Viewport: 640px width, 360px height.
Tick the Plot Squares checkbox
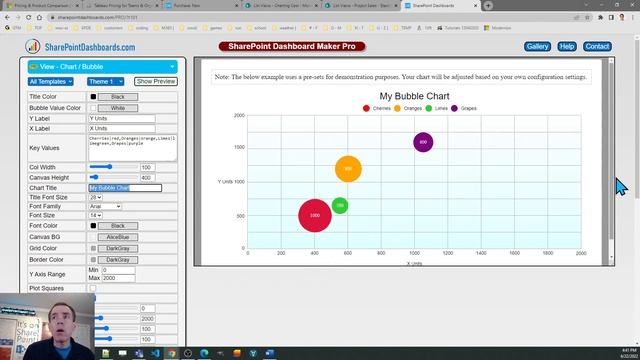(93, 289)
